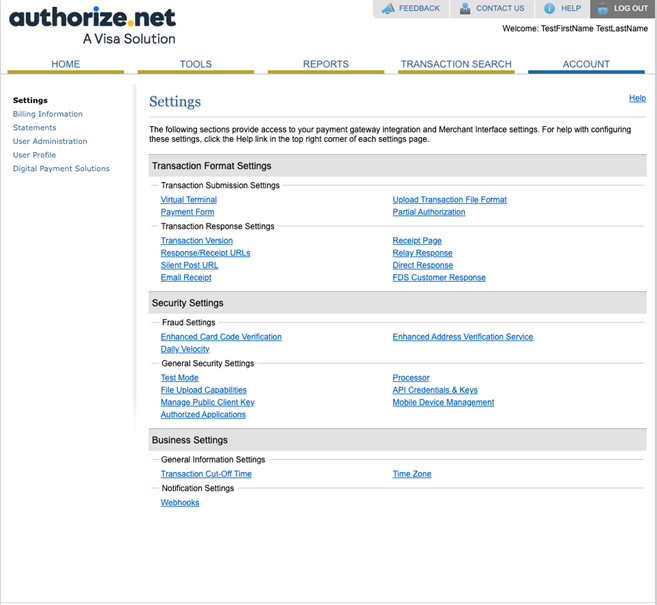The image size is (657, 605).
Task: Go to the Transaction Search tab
Action: (456, 64)
